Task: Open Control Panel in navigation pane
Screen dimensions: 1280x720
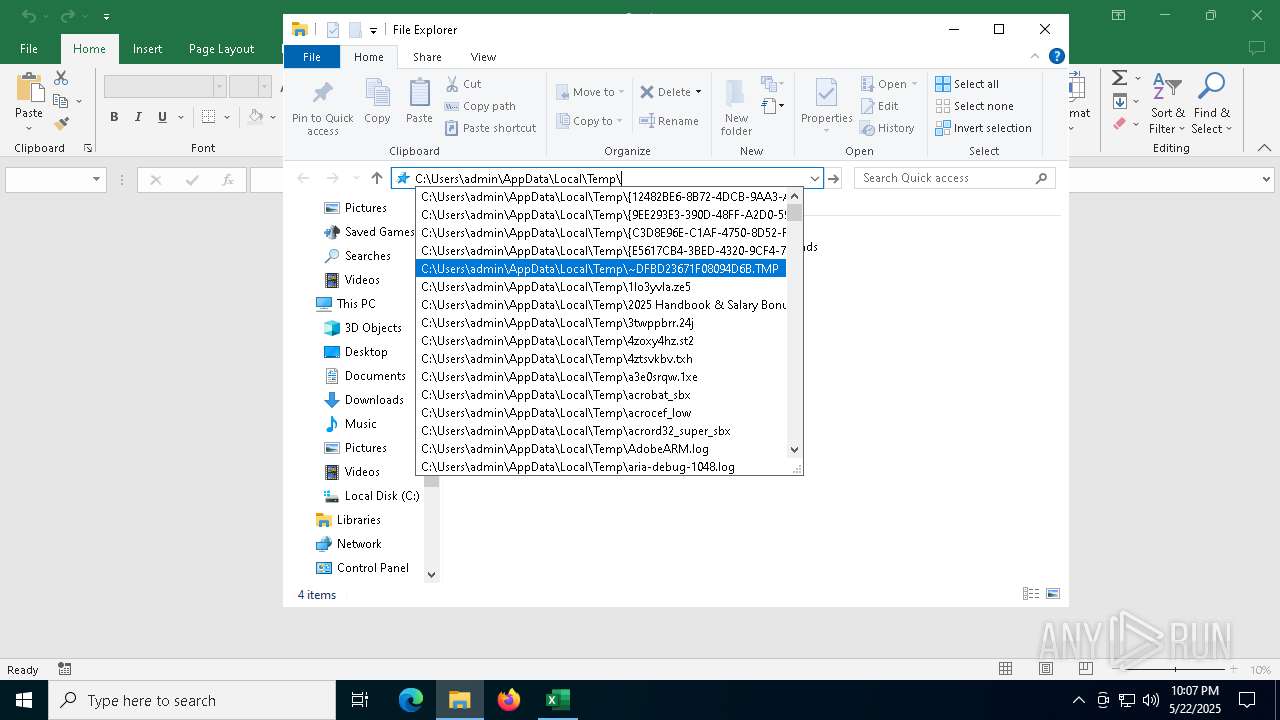Action: (372, 568)
